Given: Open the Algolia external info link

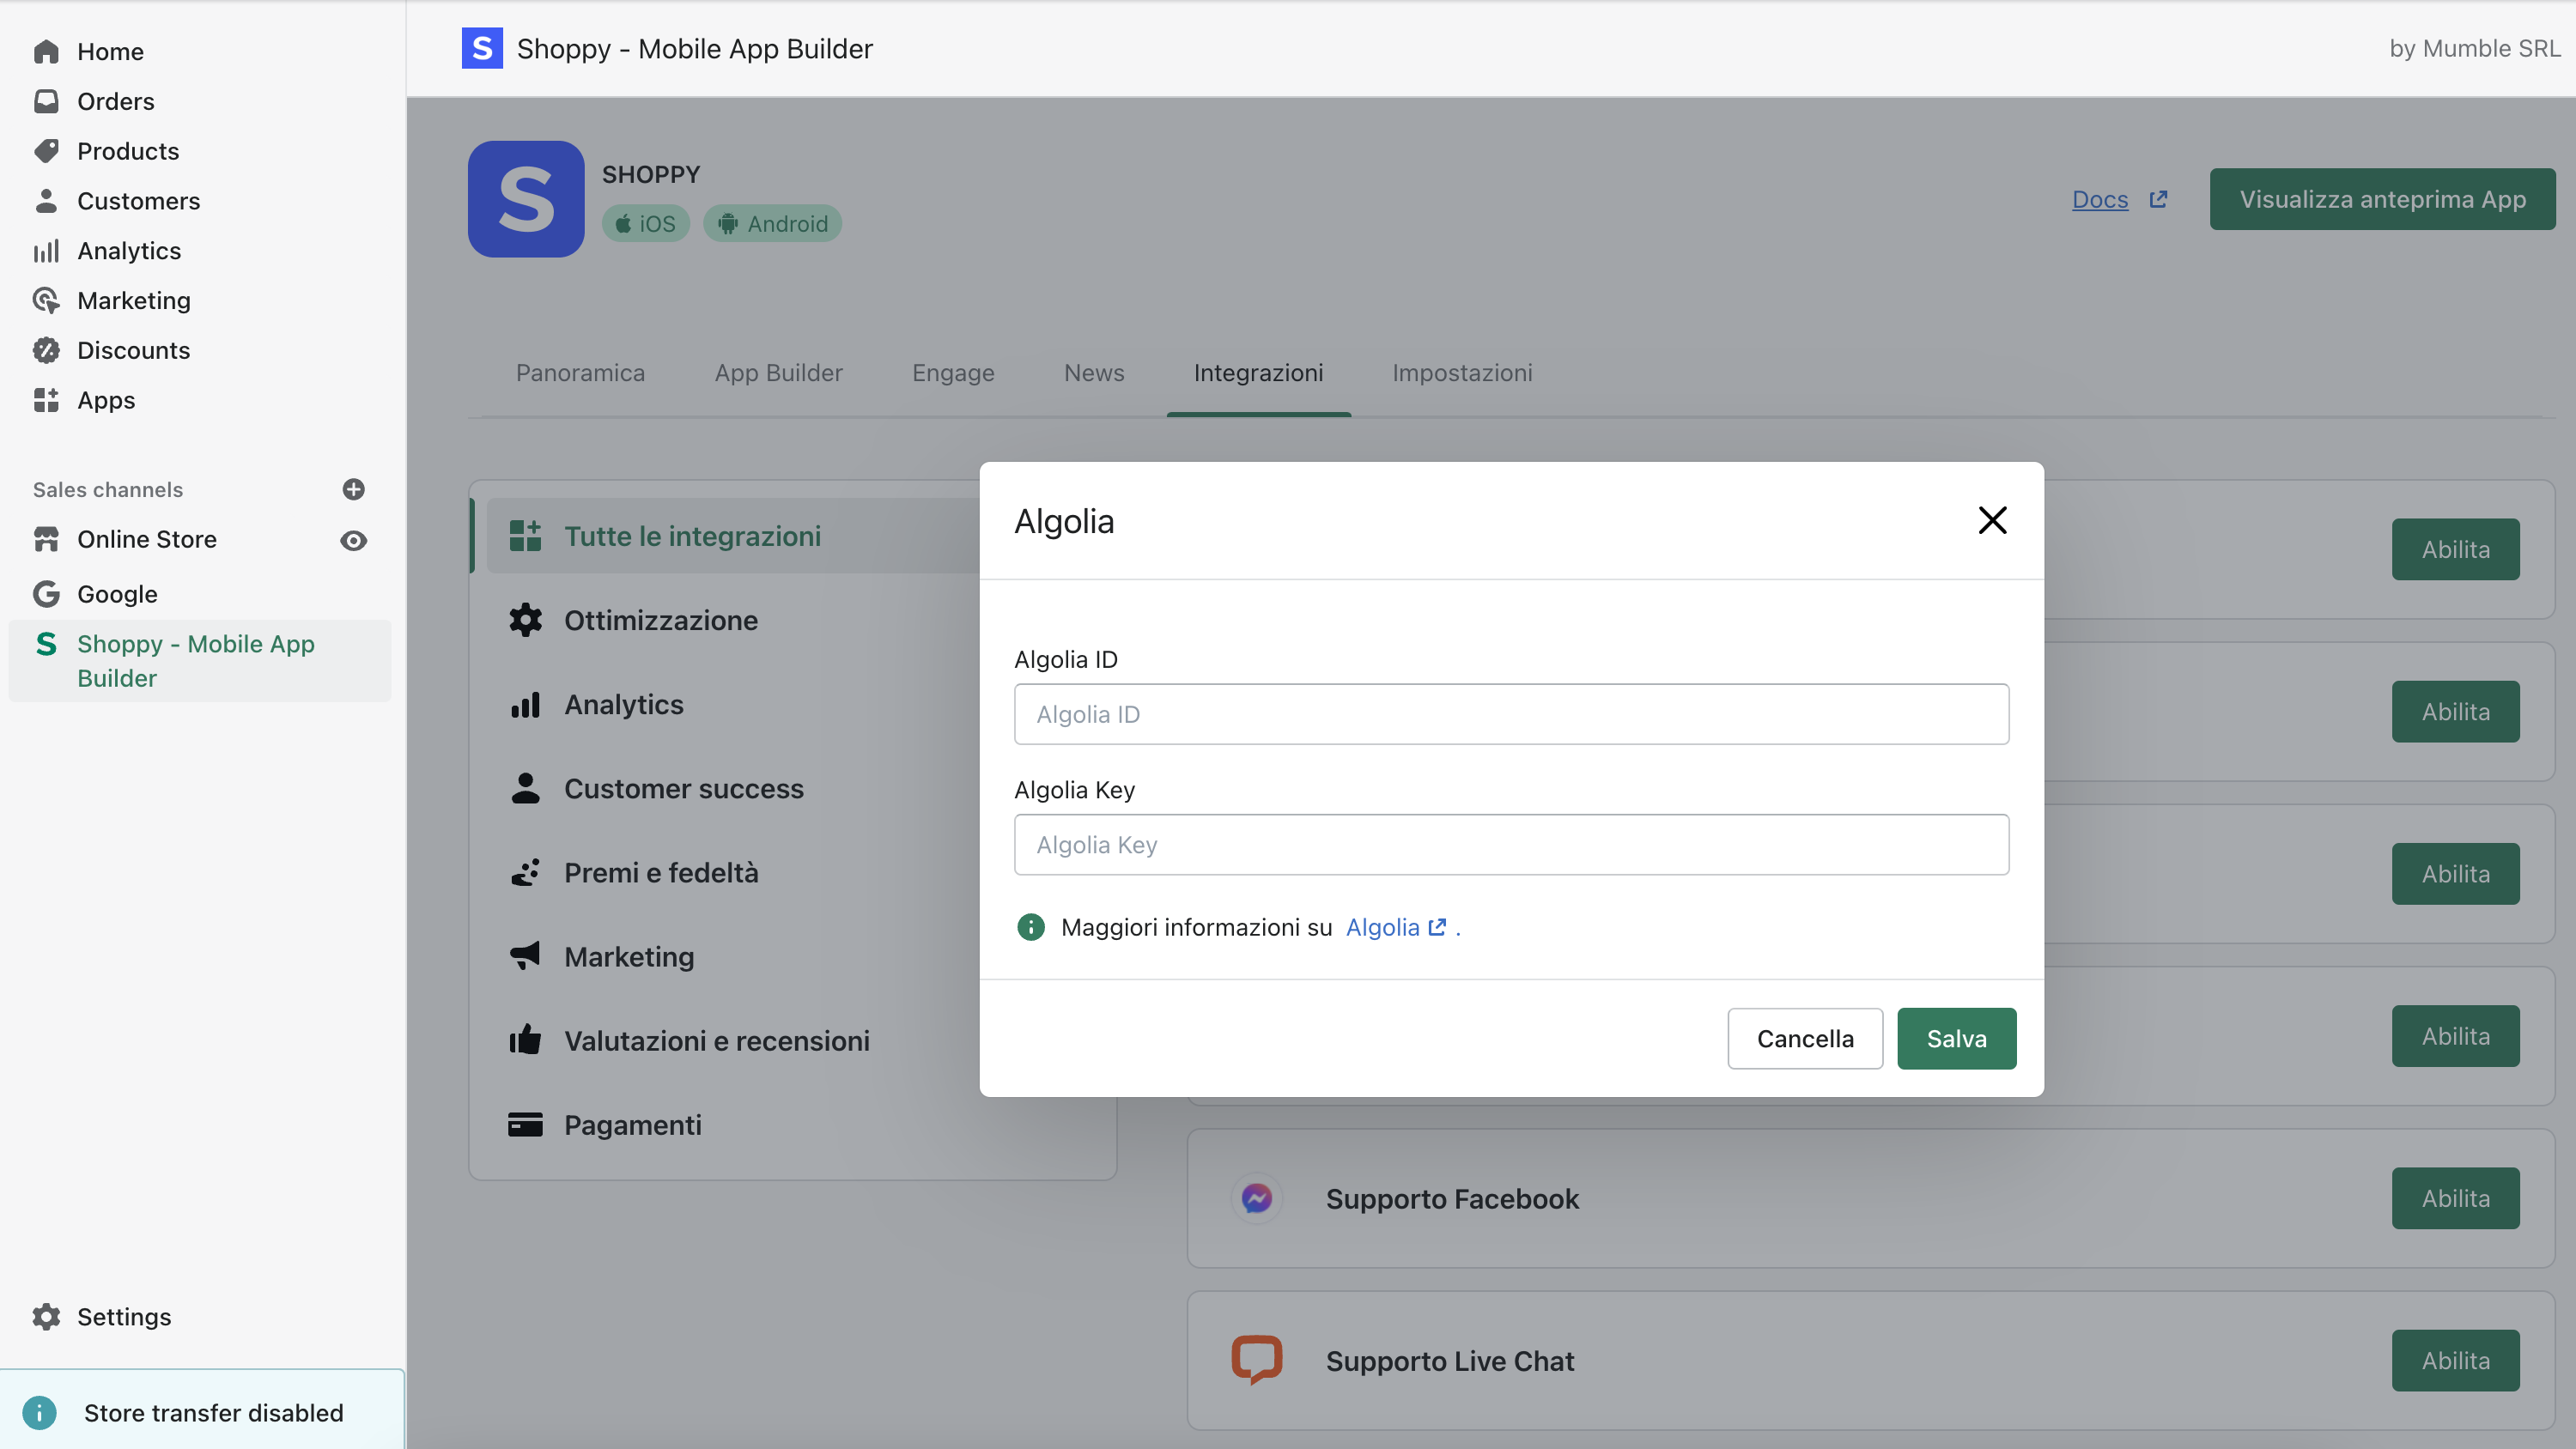Looking at the screenshot, I should click(x=1395, y=927).
